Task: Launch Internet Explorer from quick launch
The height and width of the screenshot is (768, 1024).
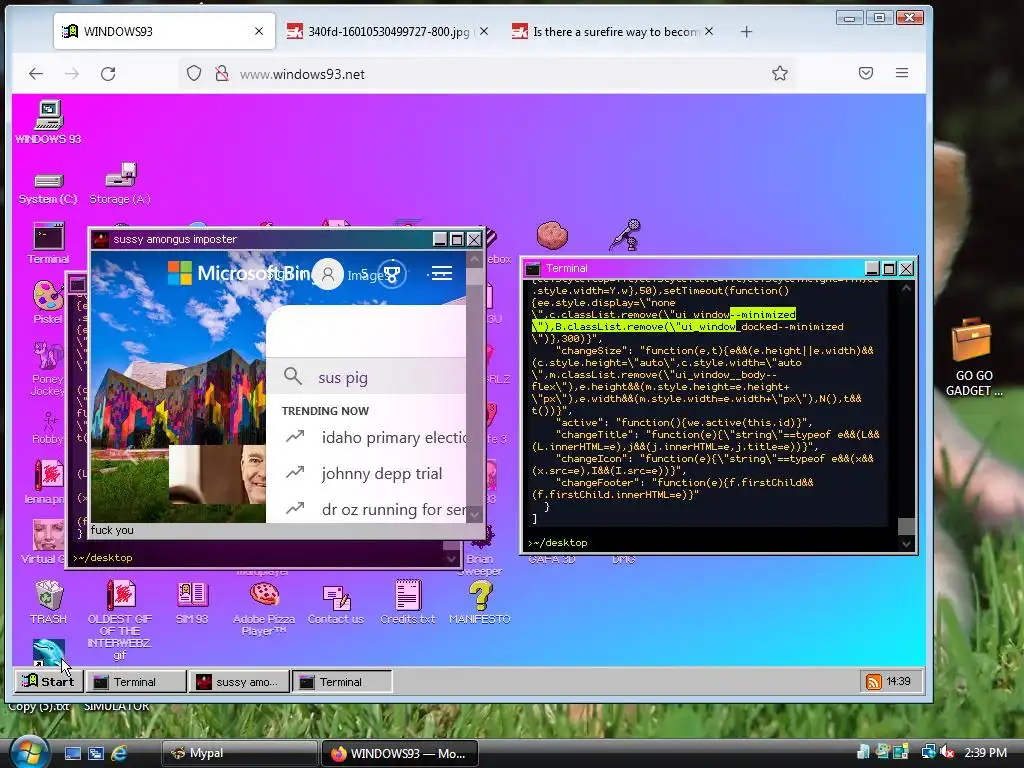Action: [x=119, y=753]
